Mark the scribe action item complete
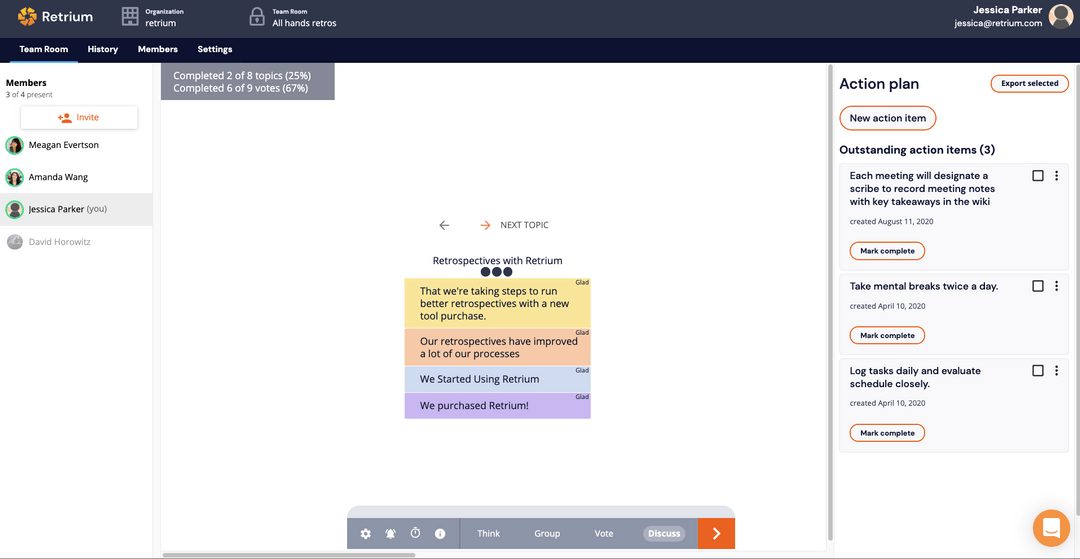 pos(887,251)
